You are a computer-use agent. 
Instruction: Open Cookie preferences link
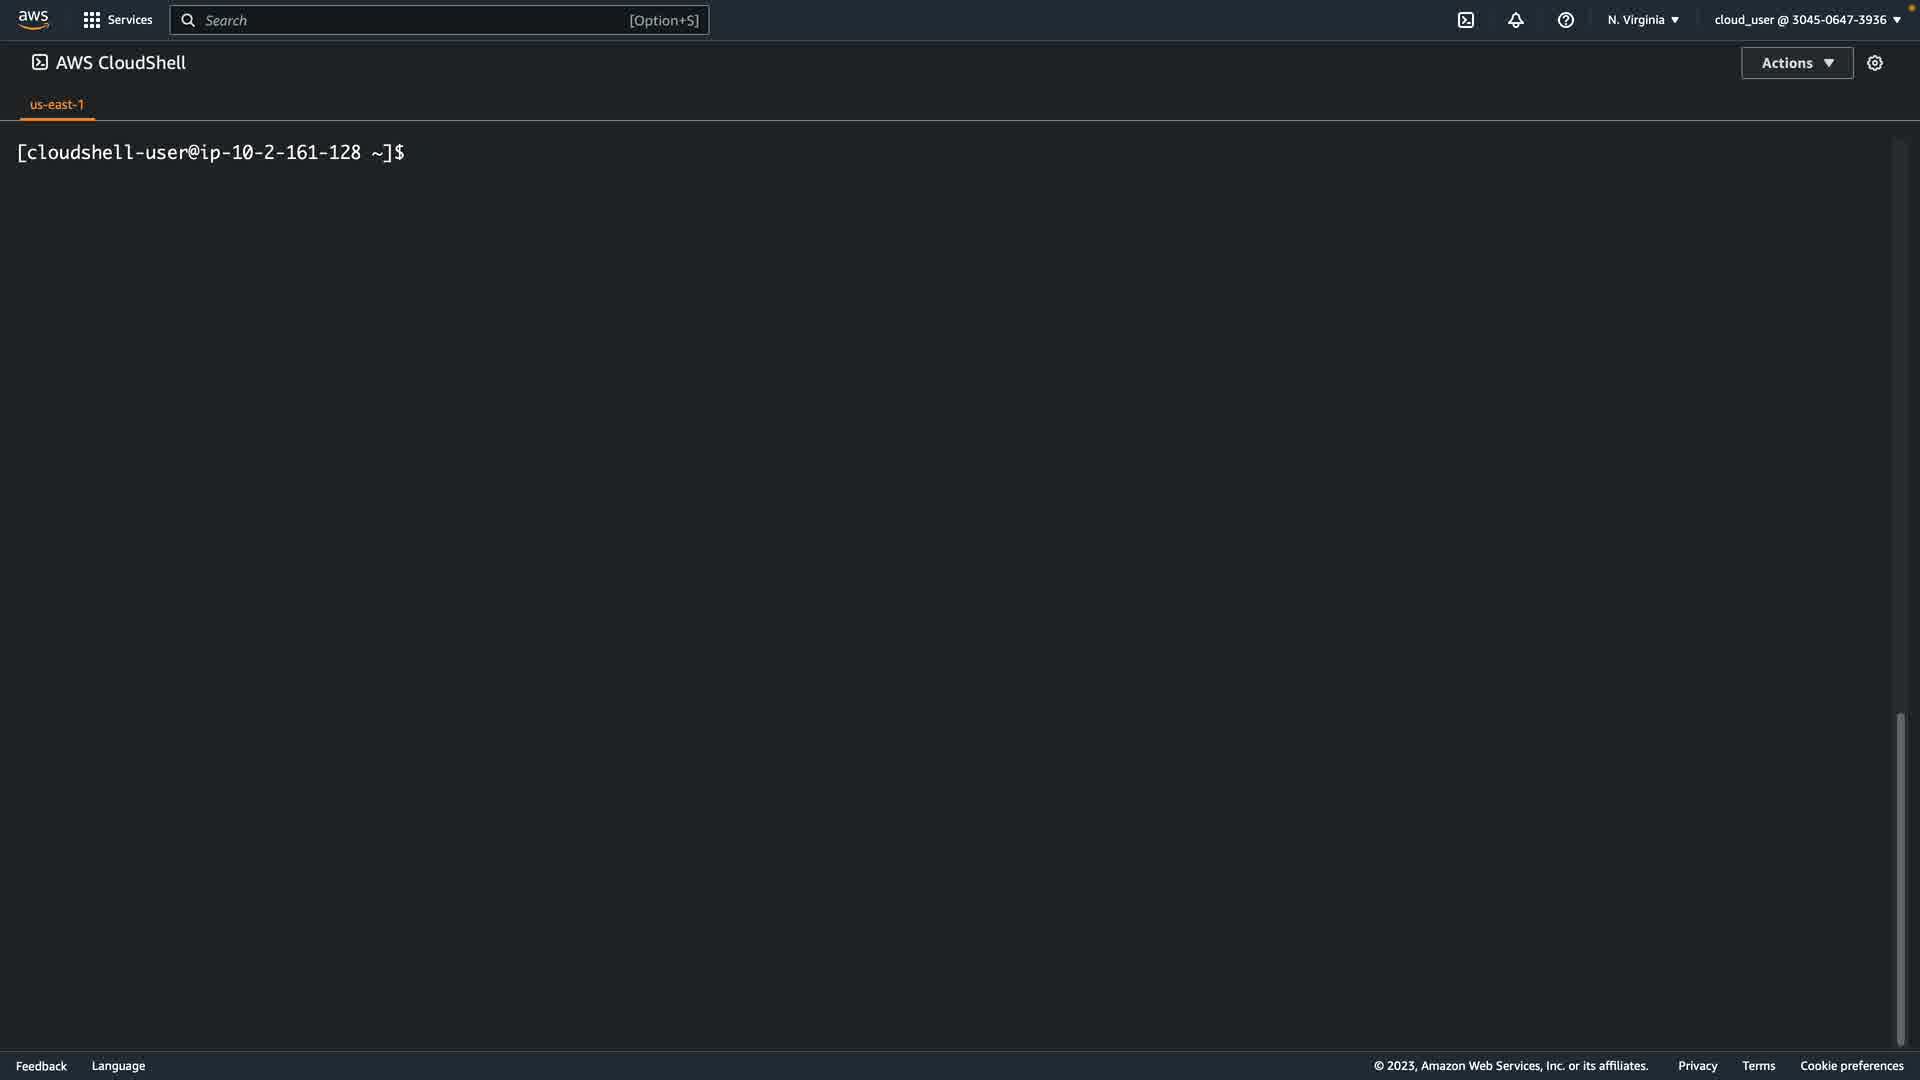(x=1851, y=1066)
